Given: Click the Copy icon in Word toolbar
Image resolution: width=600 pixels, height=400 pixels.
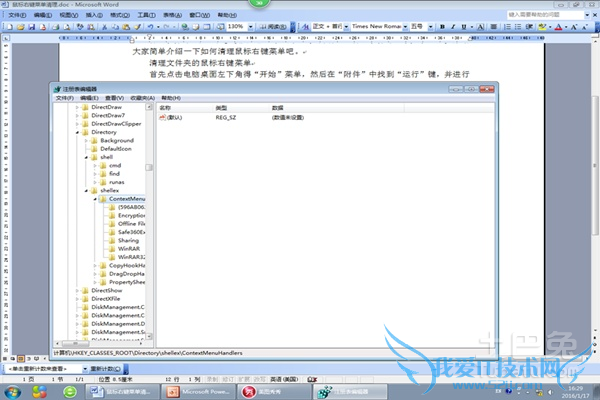Looking at the screenshot, I should (x=115, y=27).
